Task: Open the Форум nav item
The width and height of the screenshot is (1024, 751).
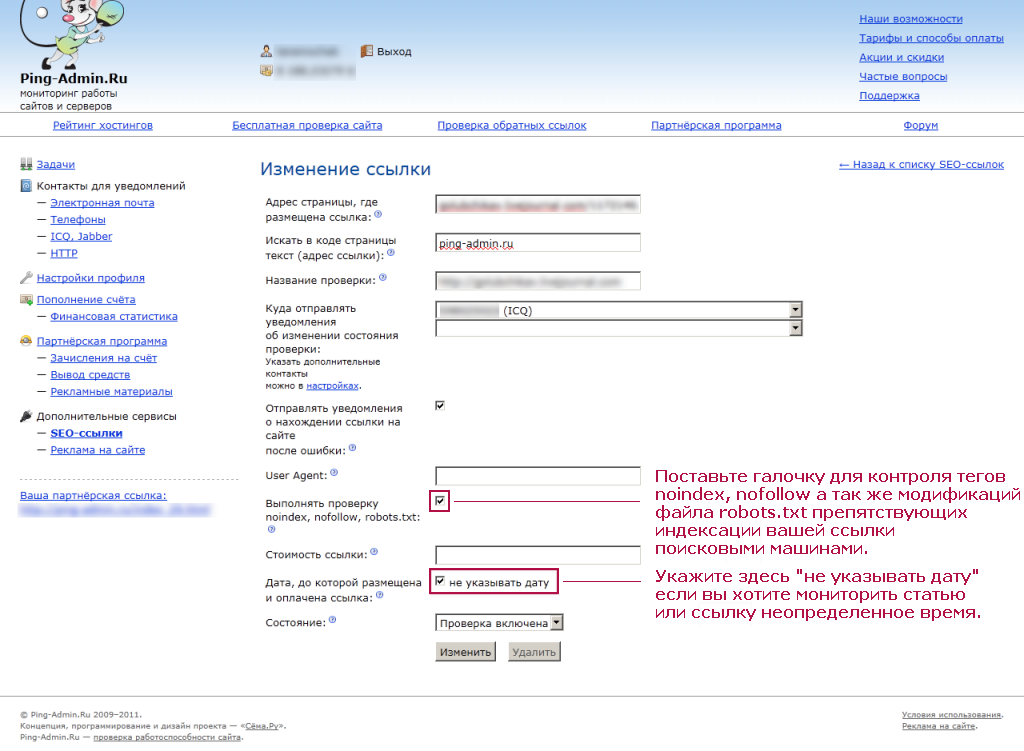Action: (x=921, y=125)
